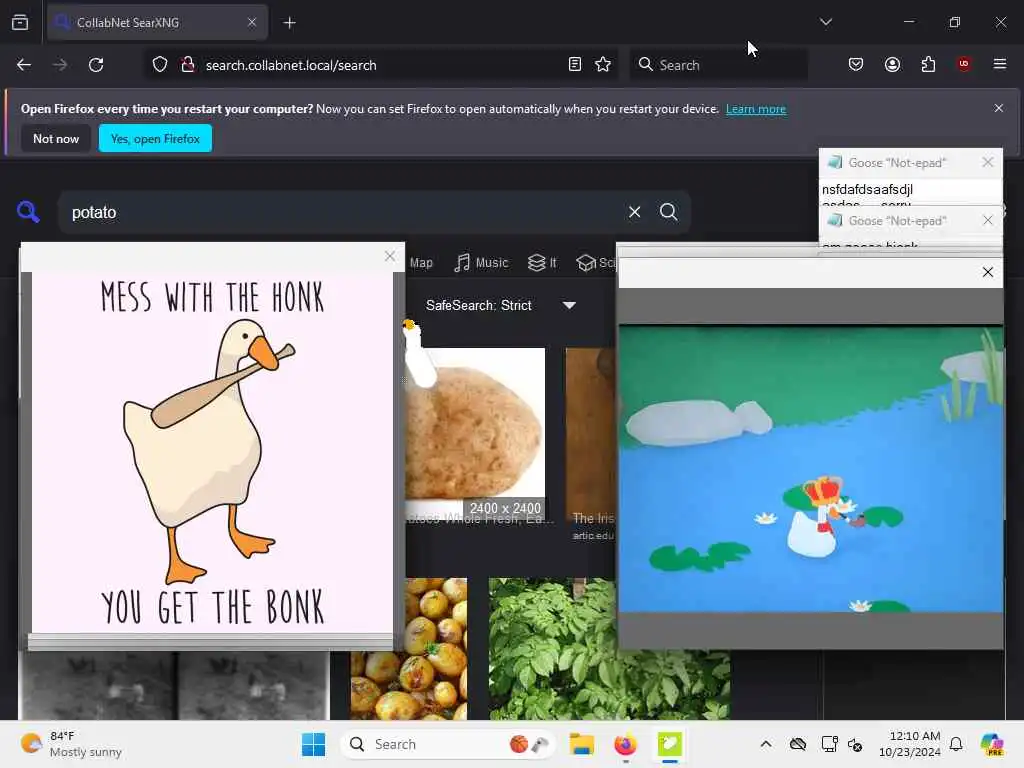Open the Copilot preview taskbar icon
Image resolution: width=1024 pixels, height=768 pixels.
point(992,744)
